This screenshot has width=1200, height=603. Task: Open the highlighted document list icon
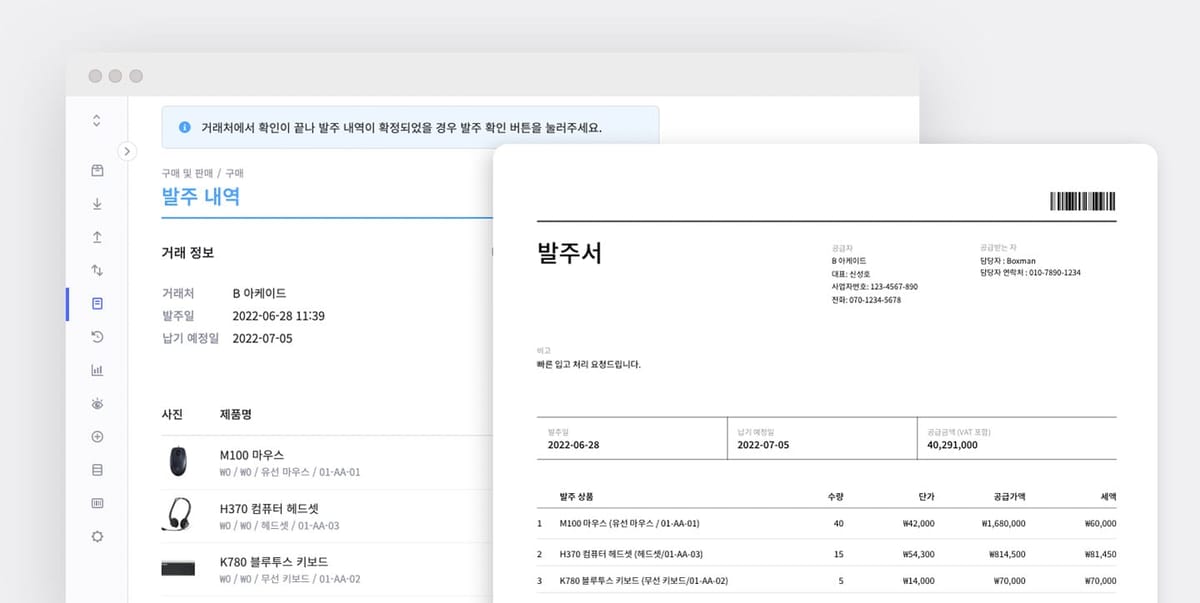point(96,304)
